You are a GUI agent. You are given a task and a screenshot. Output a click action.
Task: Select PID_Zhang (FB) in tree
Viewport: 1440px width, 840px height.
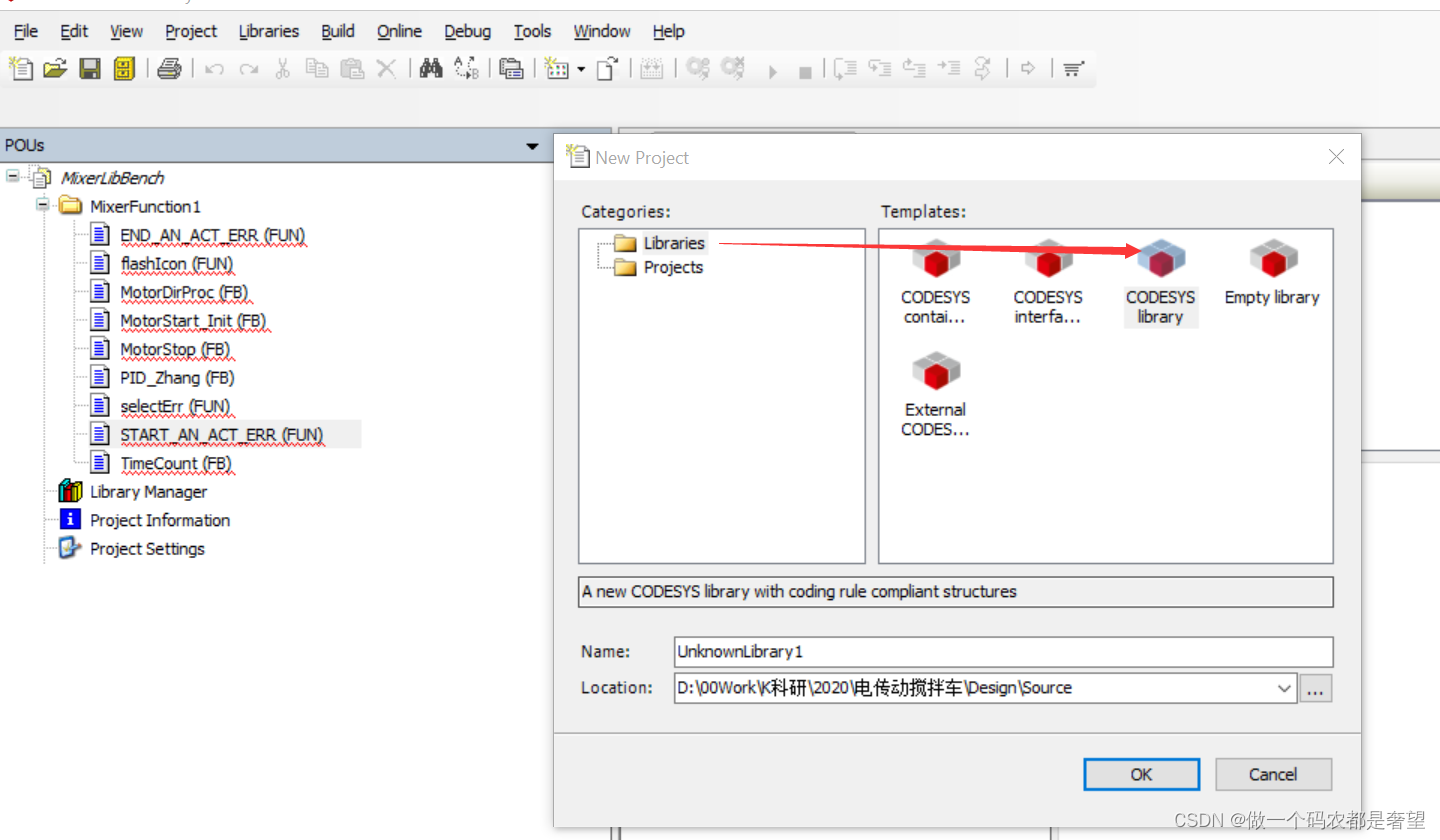177,378
